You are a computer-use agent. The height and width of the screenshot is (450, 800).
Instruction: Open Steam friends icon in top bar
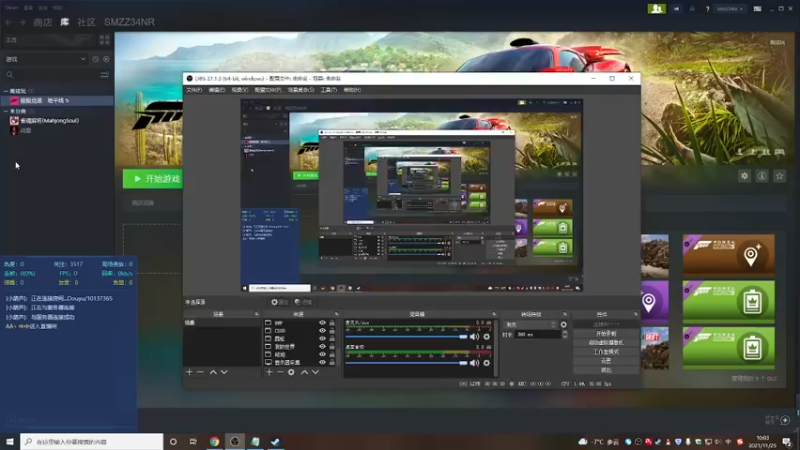coord(657,9)
